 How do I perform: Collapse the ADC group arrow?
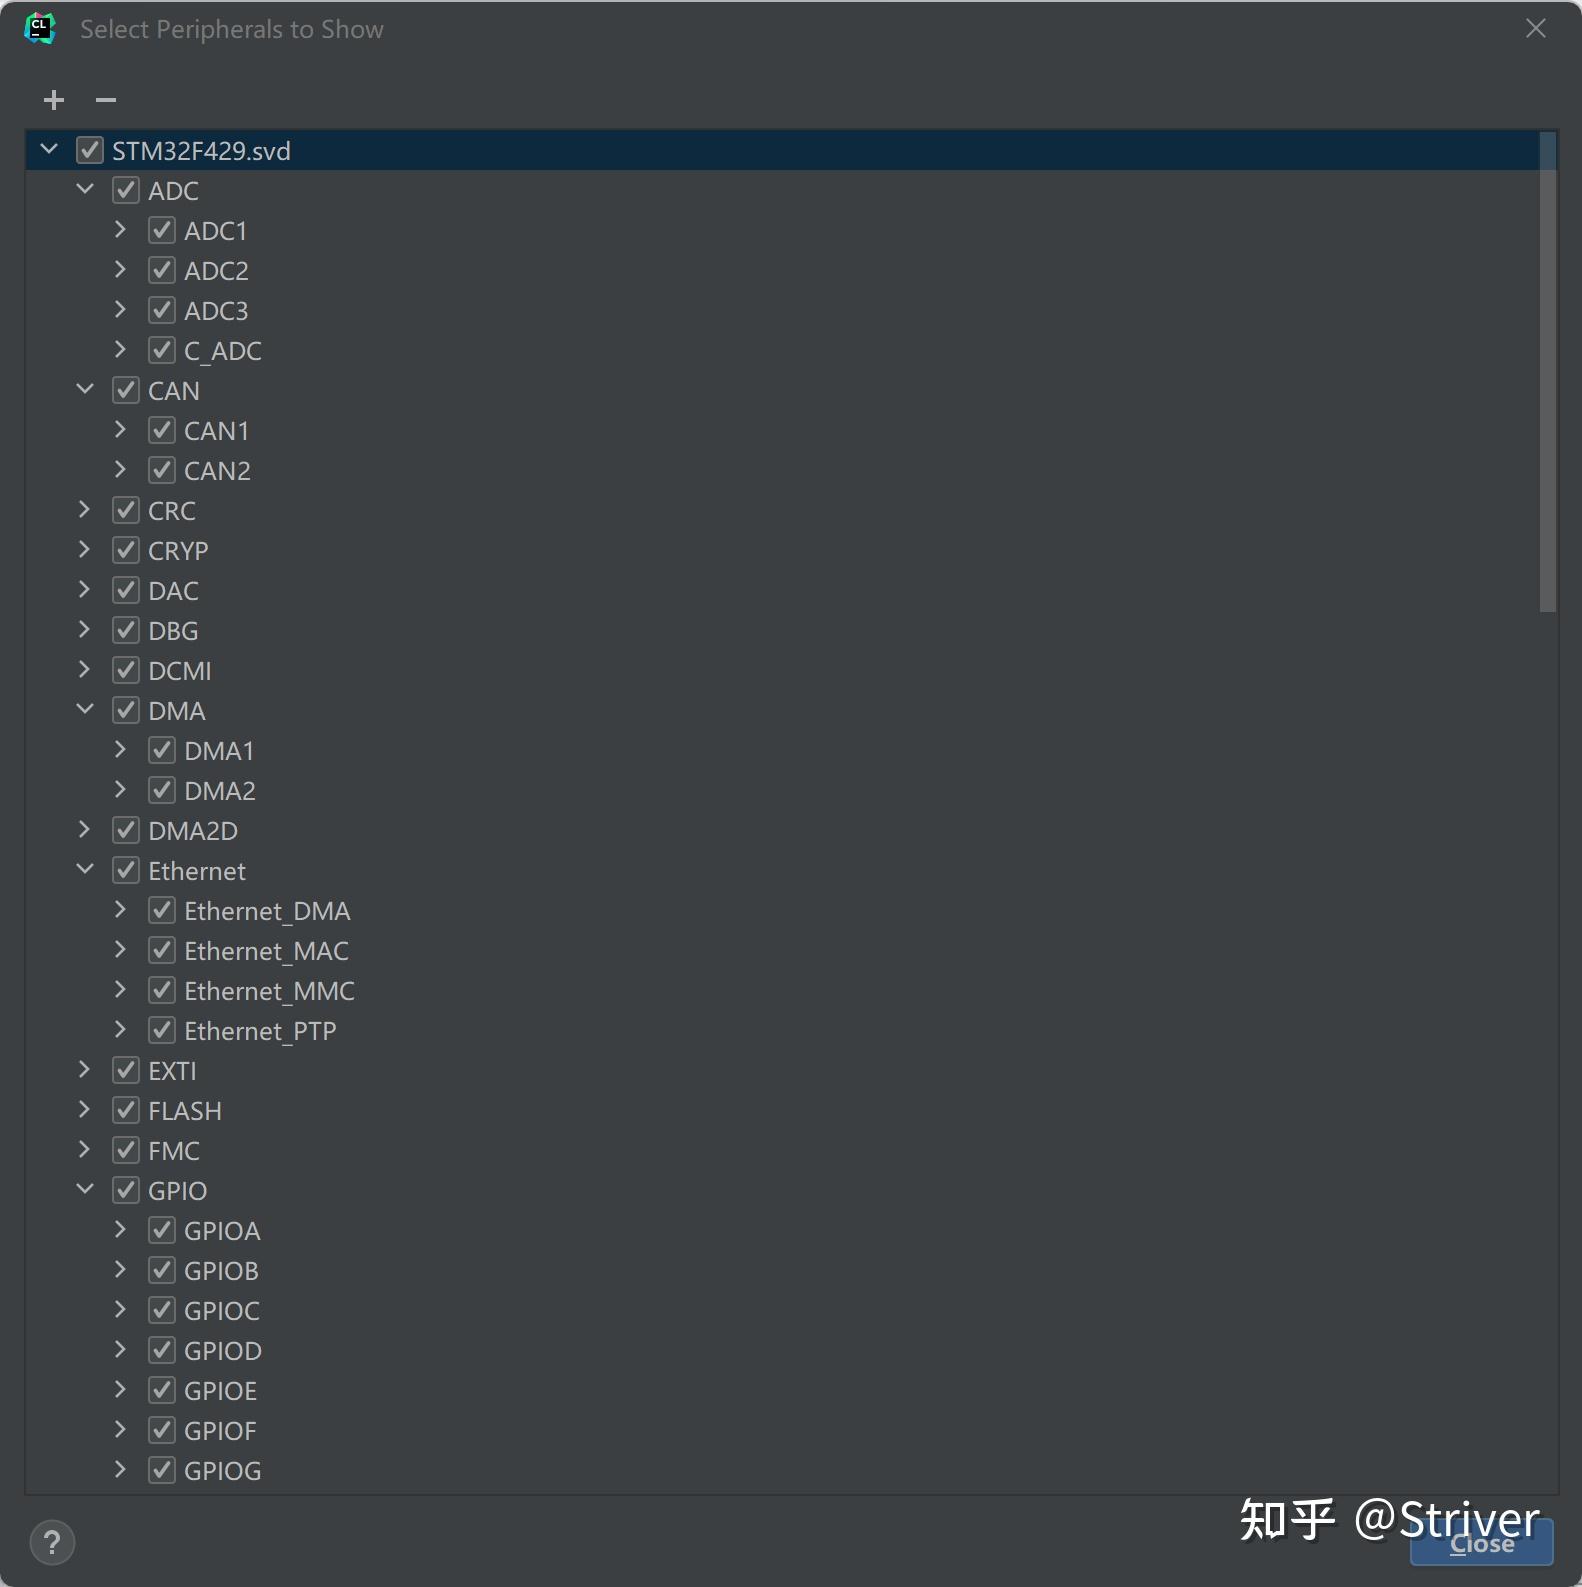[85, 190]
